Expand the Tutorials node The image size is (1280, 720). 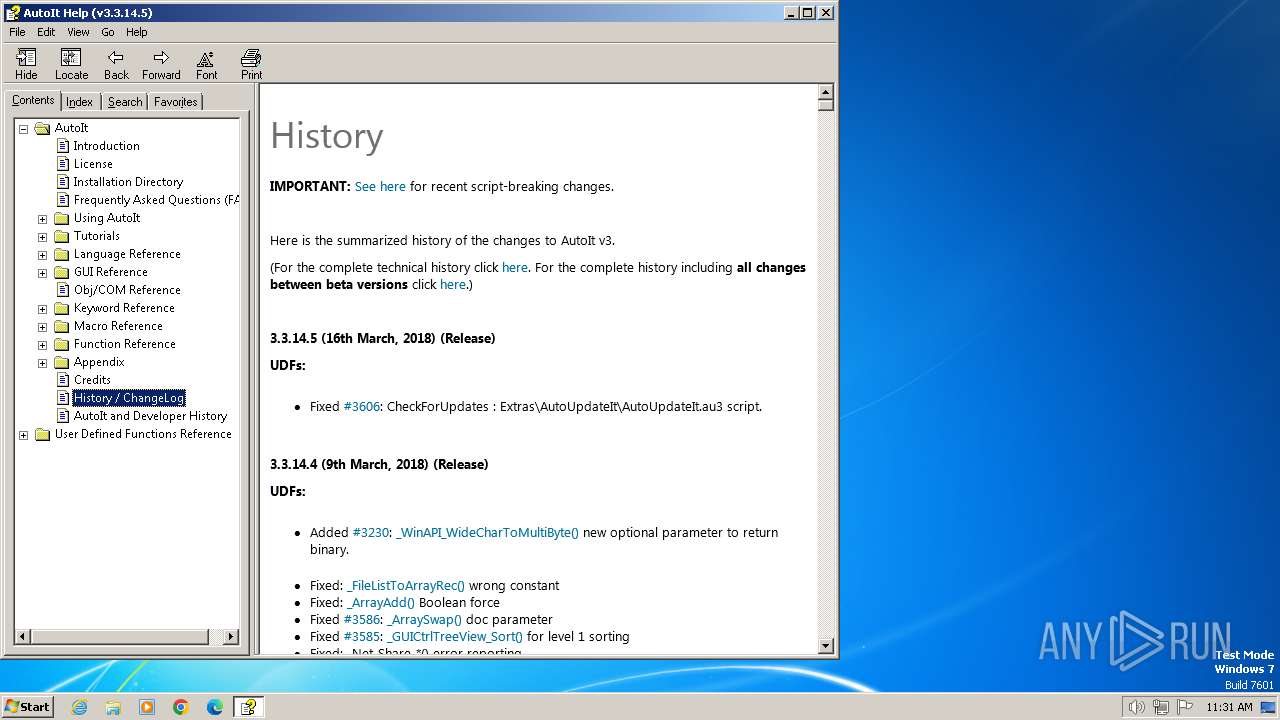coord(42,237)
